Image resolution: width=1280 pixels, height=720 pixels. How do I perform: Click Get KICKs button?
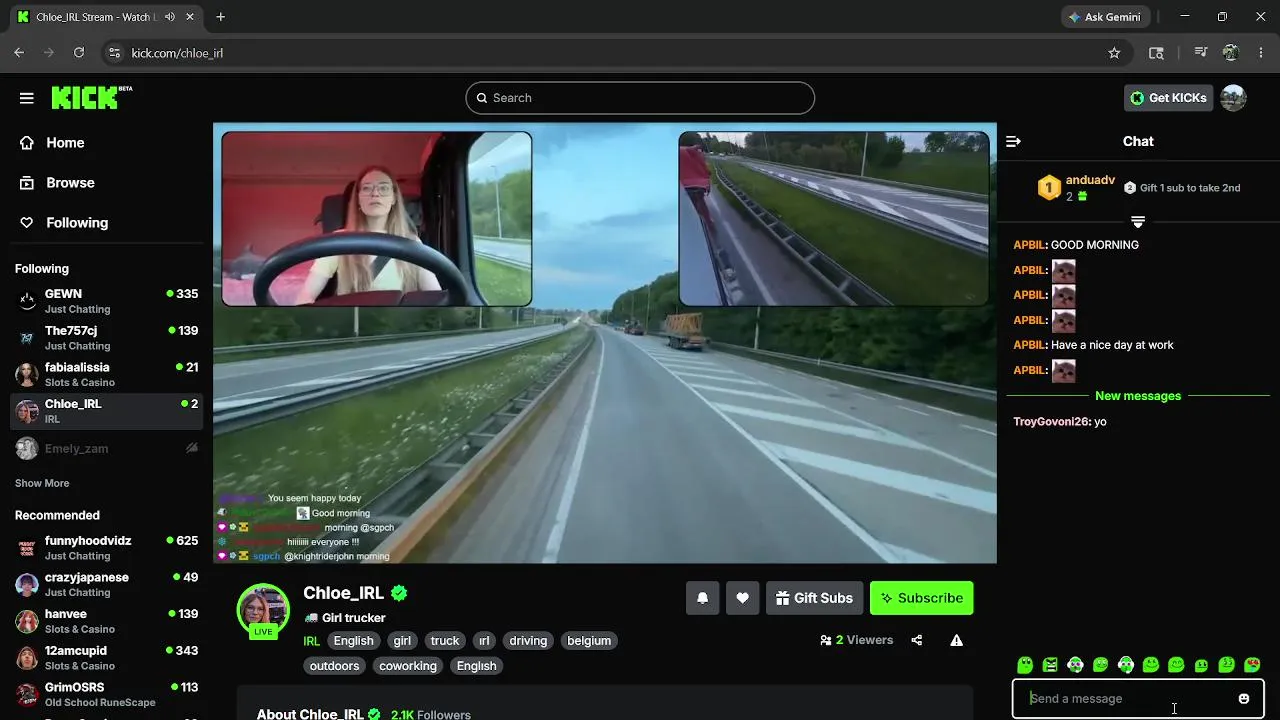[1168, 98]
